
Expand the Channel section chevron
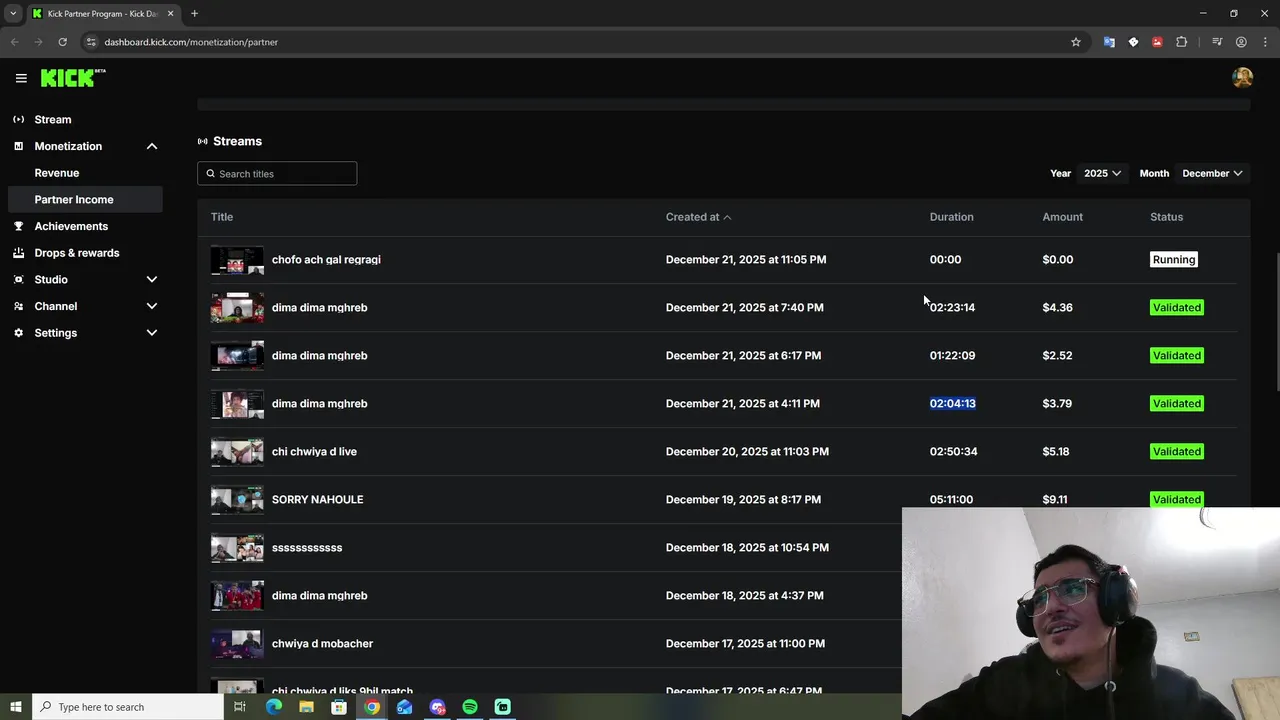coord(152,306)
